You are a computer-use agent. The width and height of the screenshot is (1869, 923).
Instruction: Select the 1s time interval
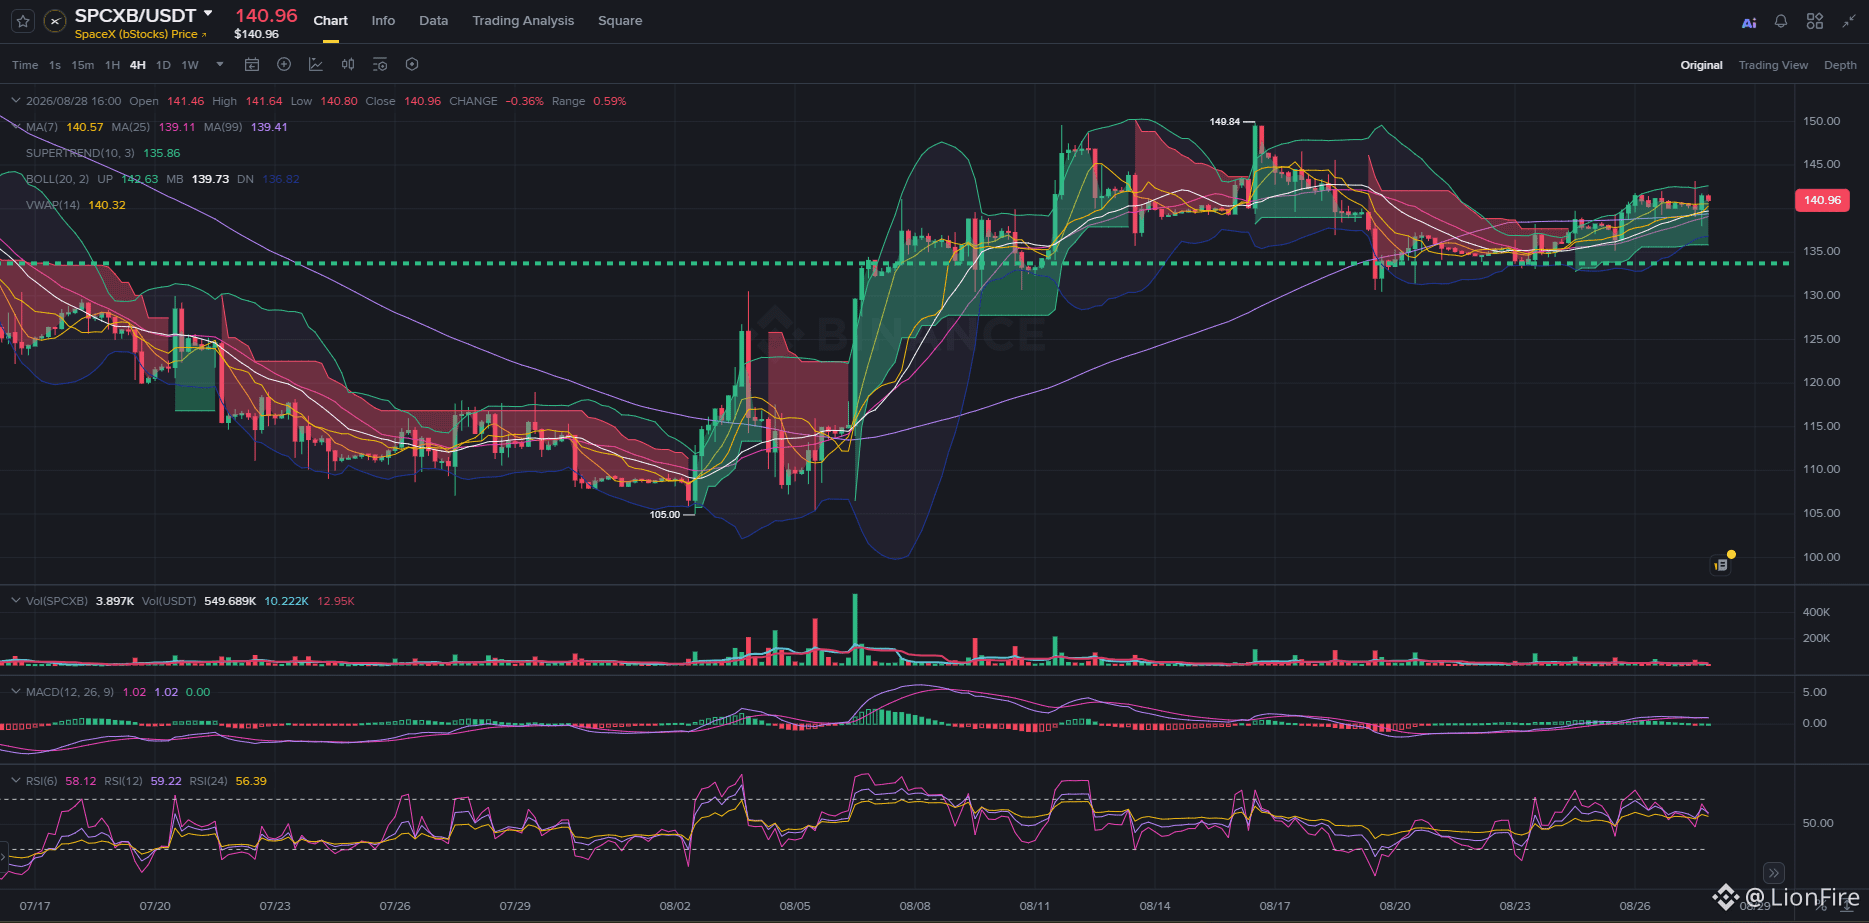click(55, 65)
